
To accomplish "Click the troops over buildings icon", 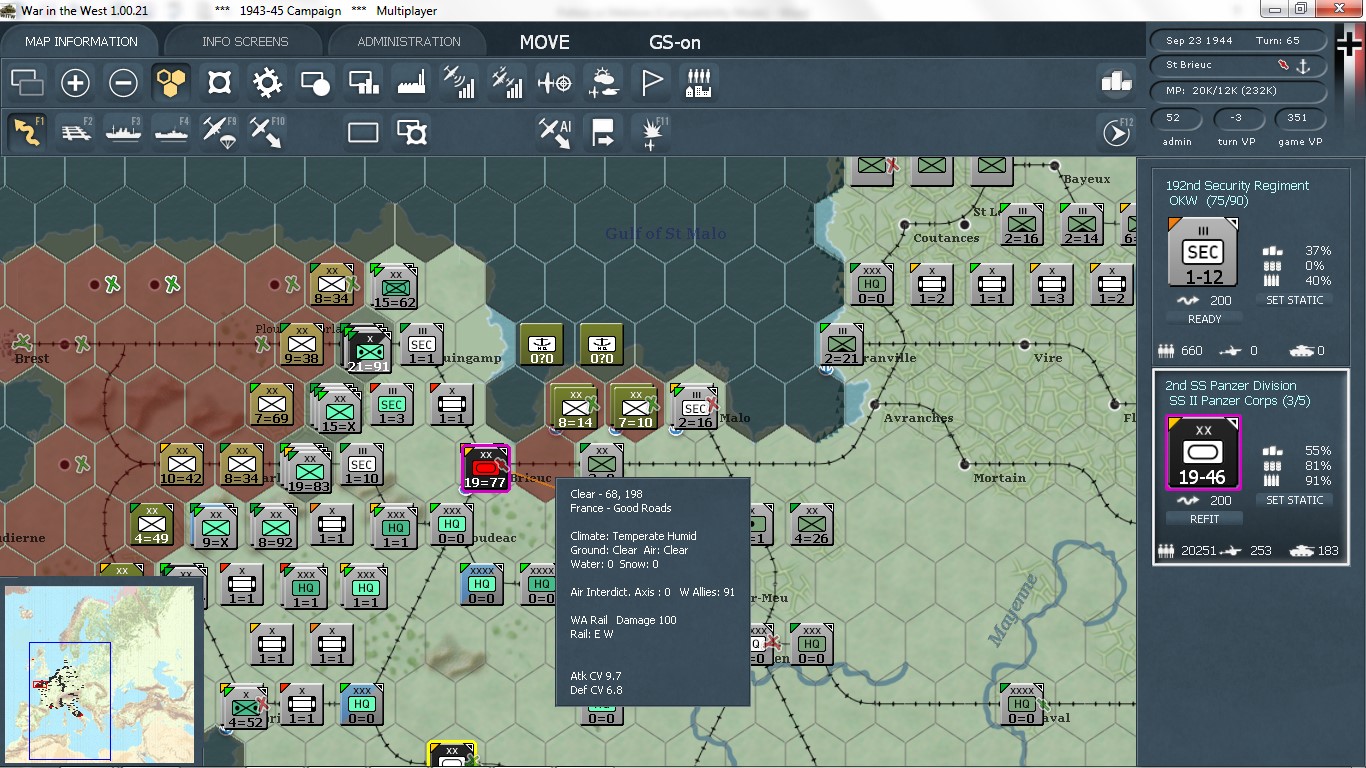I will (x=700, y=82).
